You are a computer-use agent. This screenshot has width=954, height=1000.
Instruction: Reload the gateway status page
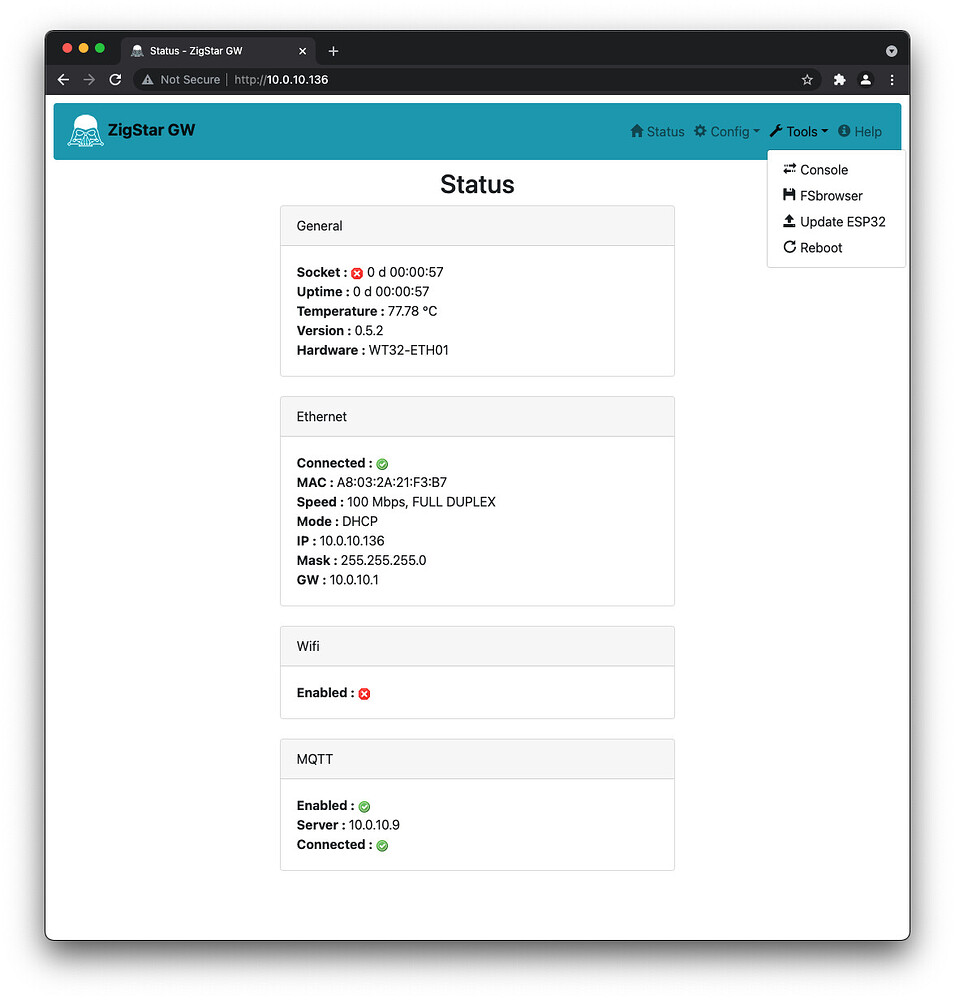115,79
